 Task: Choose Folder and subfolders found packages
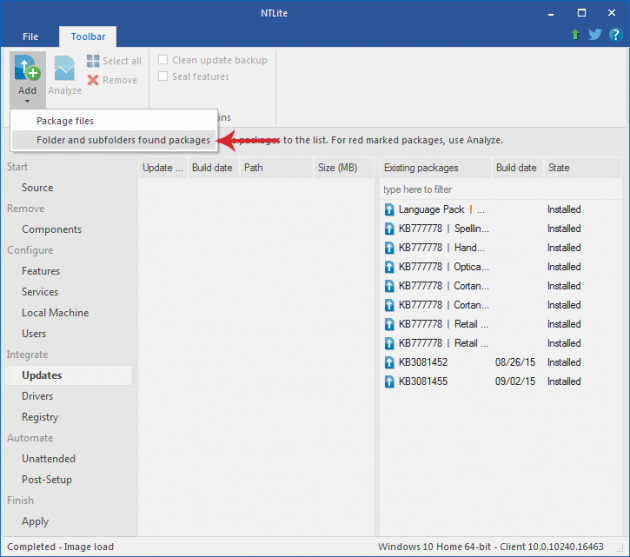click(123, 140)
